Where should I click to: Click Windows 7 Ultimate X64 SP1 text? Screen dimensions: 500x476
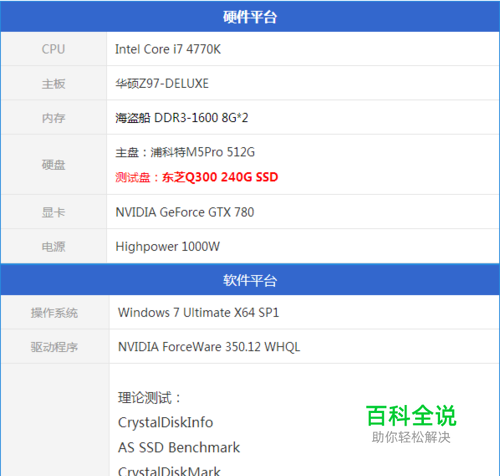point(198,313)
